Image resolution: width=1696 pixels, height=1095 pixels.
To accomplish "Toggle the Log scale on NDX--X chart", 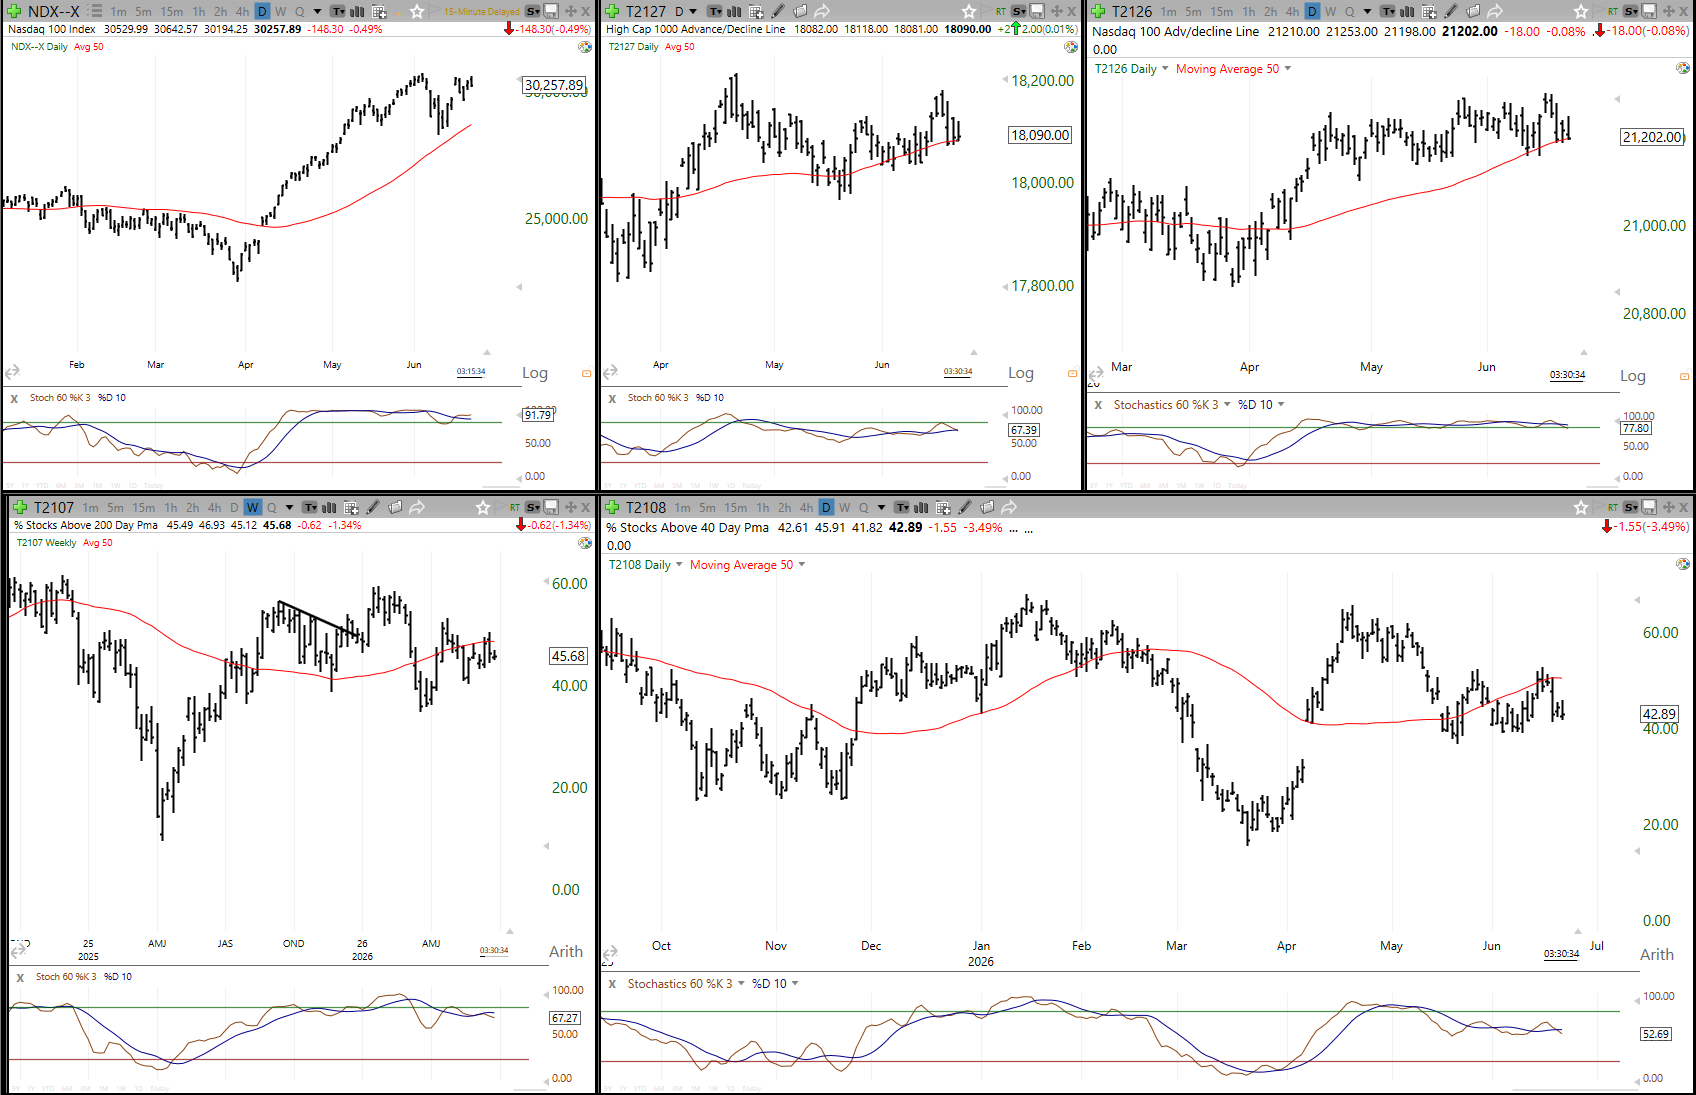I will point(535,373).
